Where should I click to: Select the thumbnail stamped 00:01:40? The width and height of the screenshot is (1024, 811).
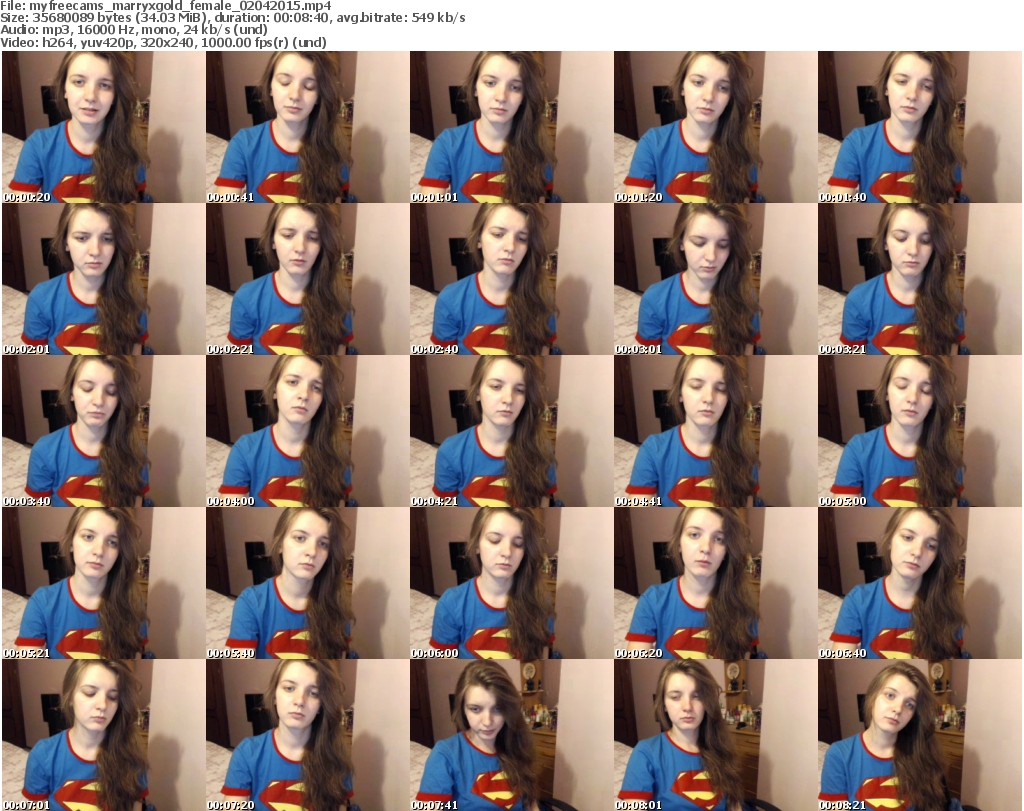(920, 127)
